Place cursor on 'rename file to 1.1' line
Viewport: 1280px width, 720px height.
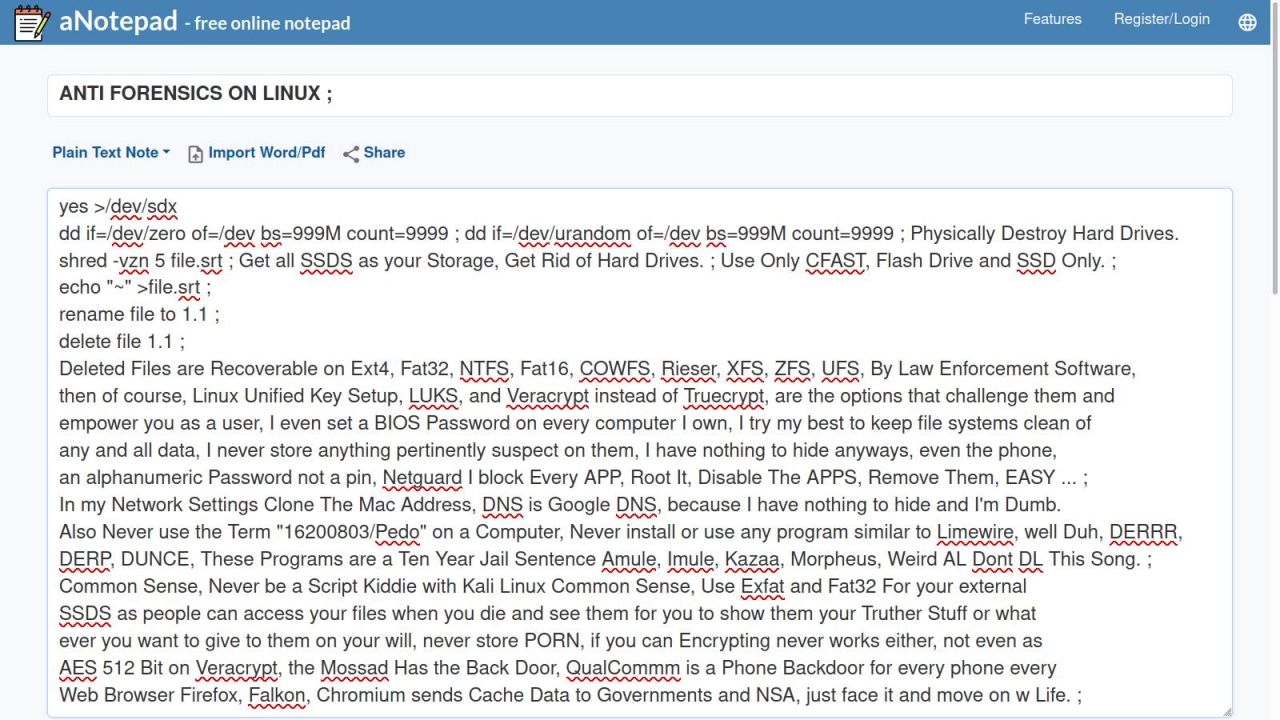(138, 315)
